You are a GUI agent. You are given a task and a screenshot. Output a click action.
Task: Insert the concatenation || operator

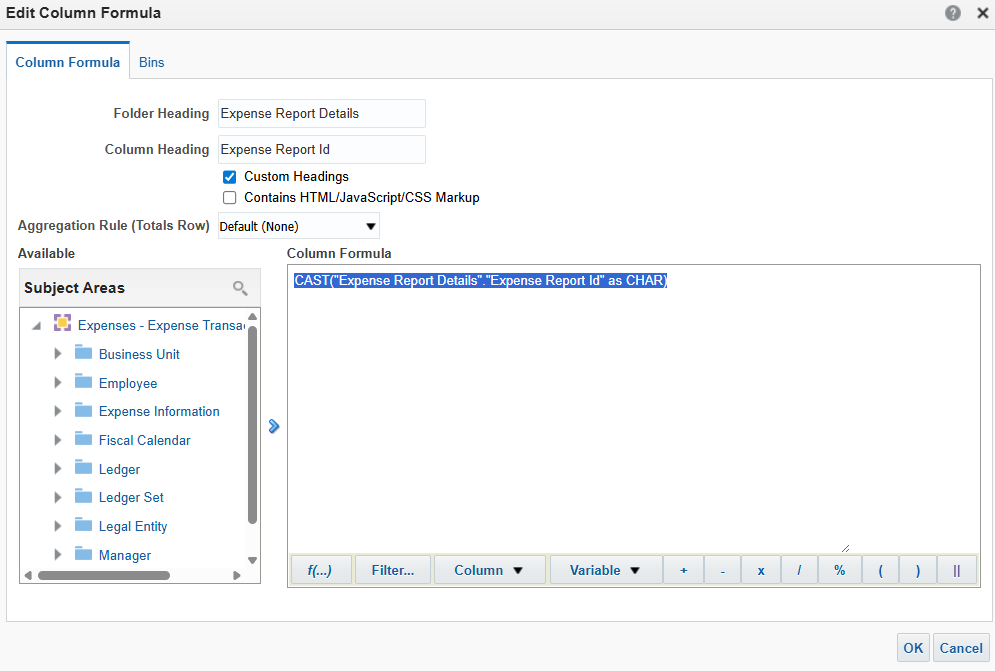pyautogui.click(x=957, y=570)
